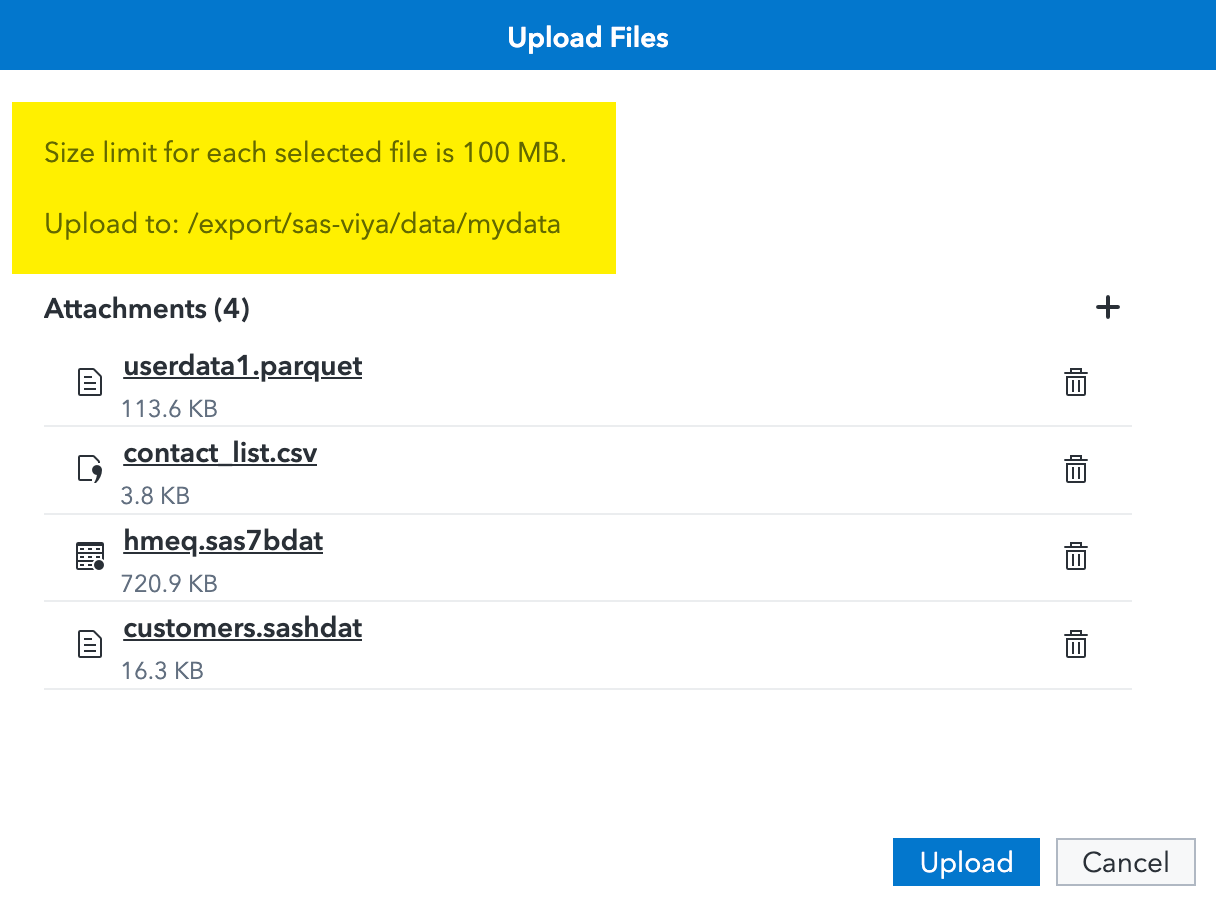Click the contact_list.csv file type icon
The height and width of the screenshot is (902, 1216).
(90, 469)
